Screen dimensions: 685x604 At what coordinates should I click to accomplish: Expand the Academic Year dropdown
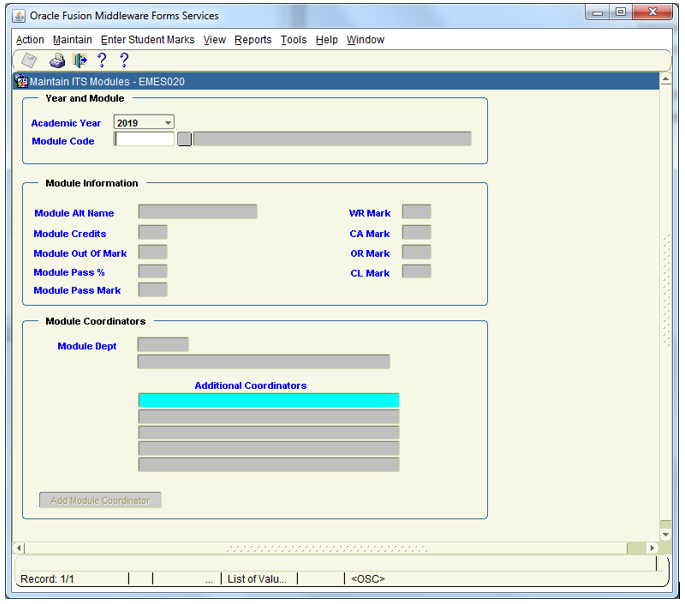pyautogui.click(x=167, y=123)
